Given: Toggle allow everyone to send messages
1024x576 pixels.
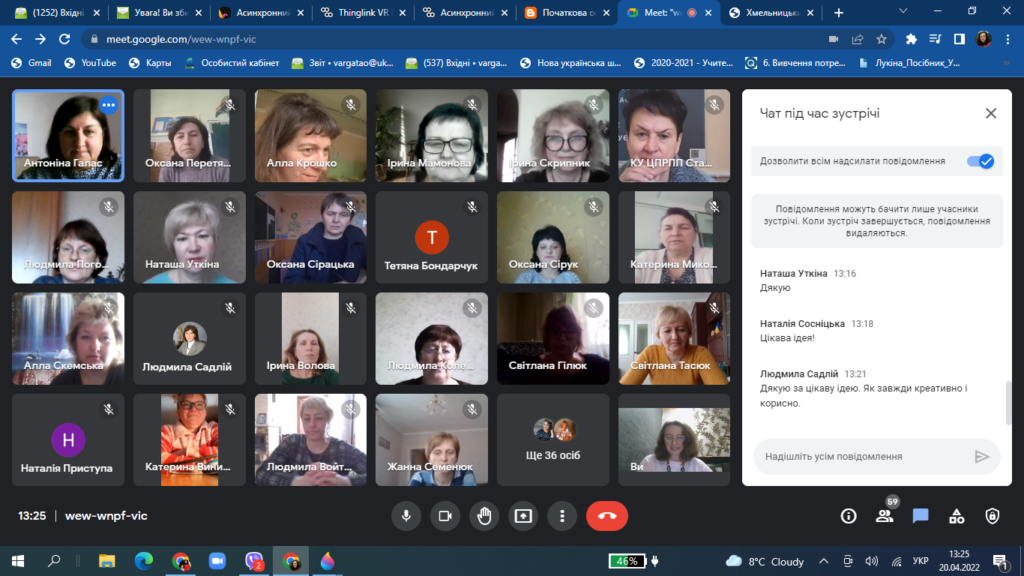Looking at the screenshot, I should (x=980, y=161).
